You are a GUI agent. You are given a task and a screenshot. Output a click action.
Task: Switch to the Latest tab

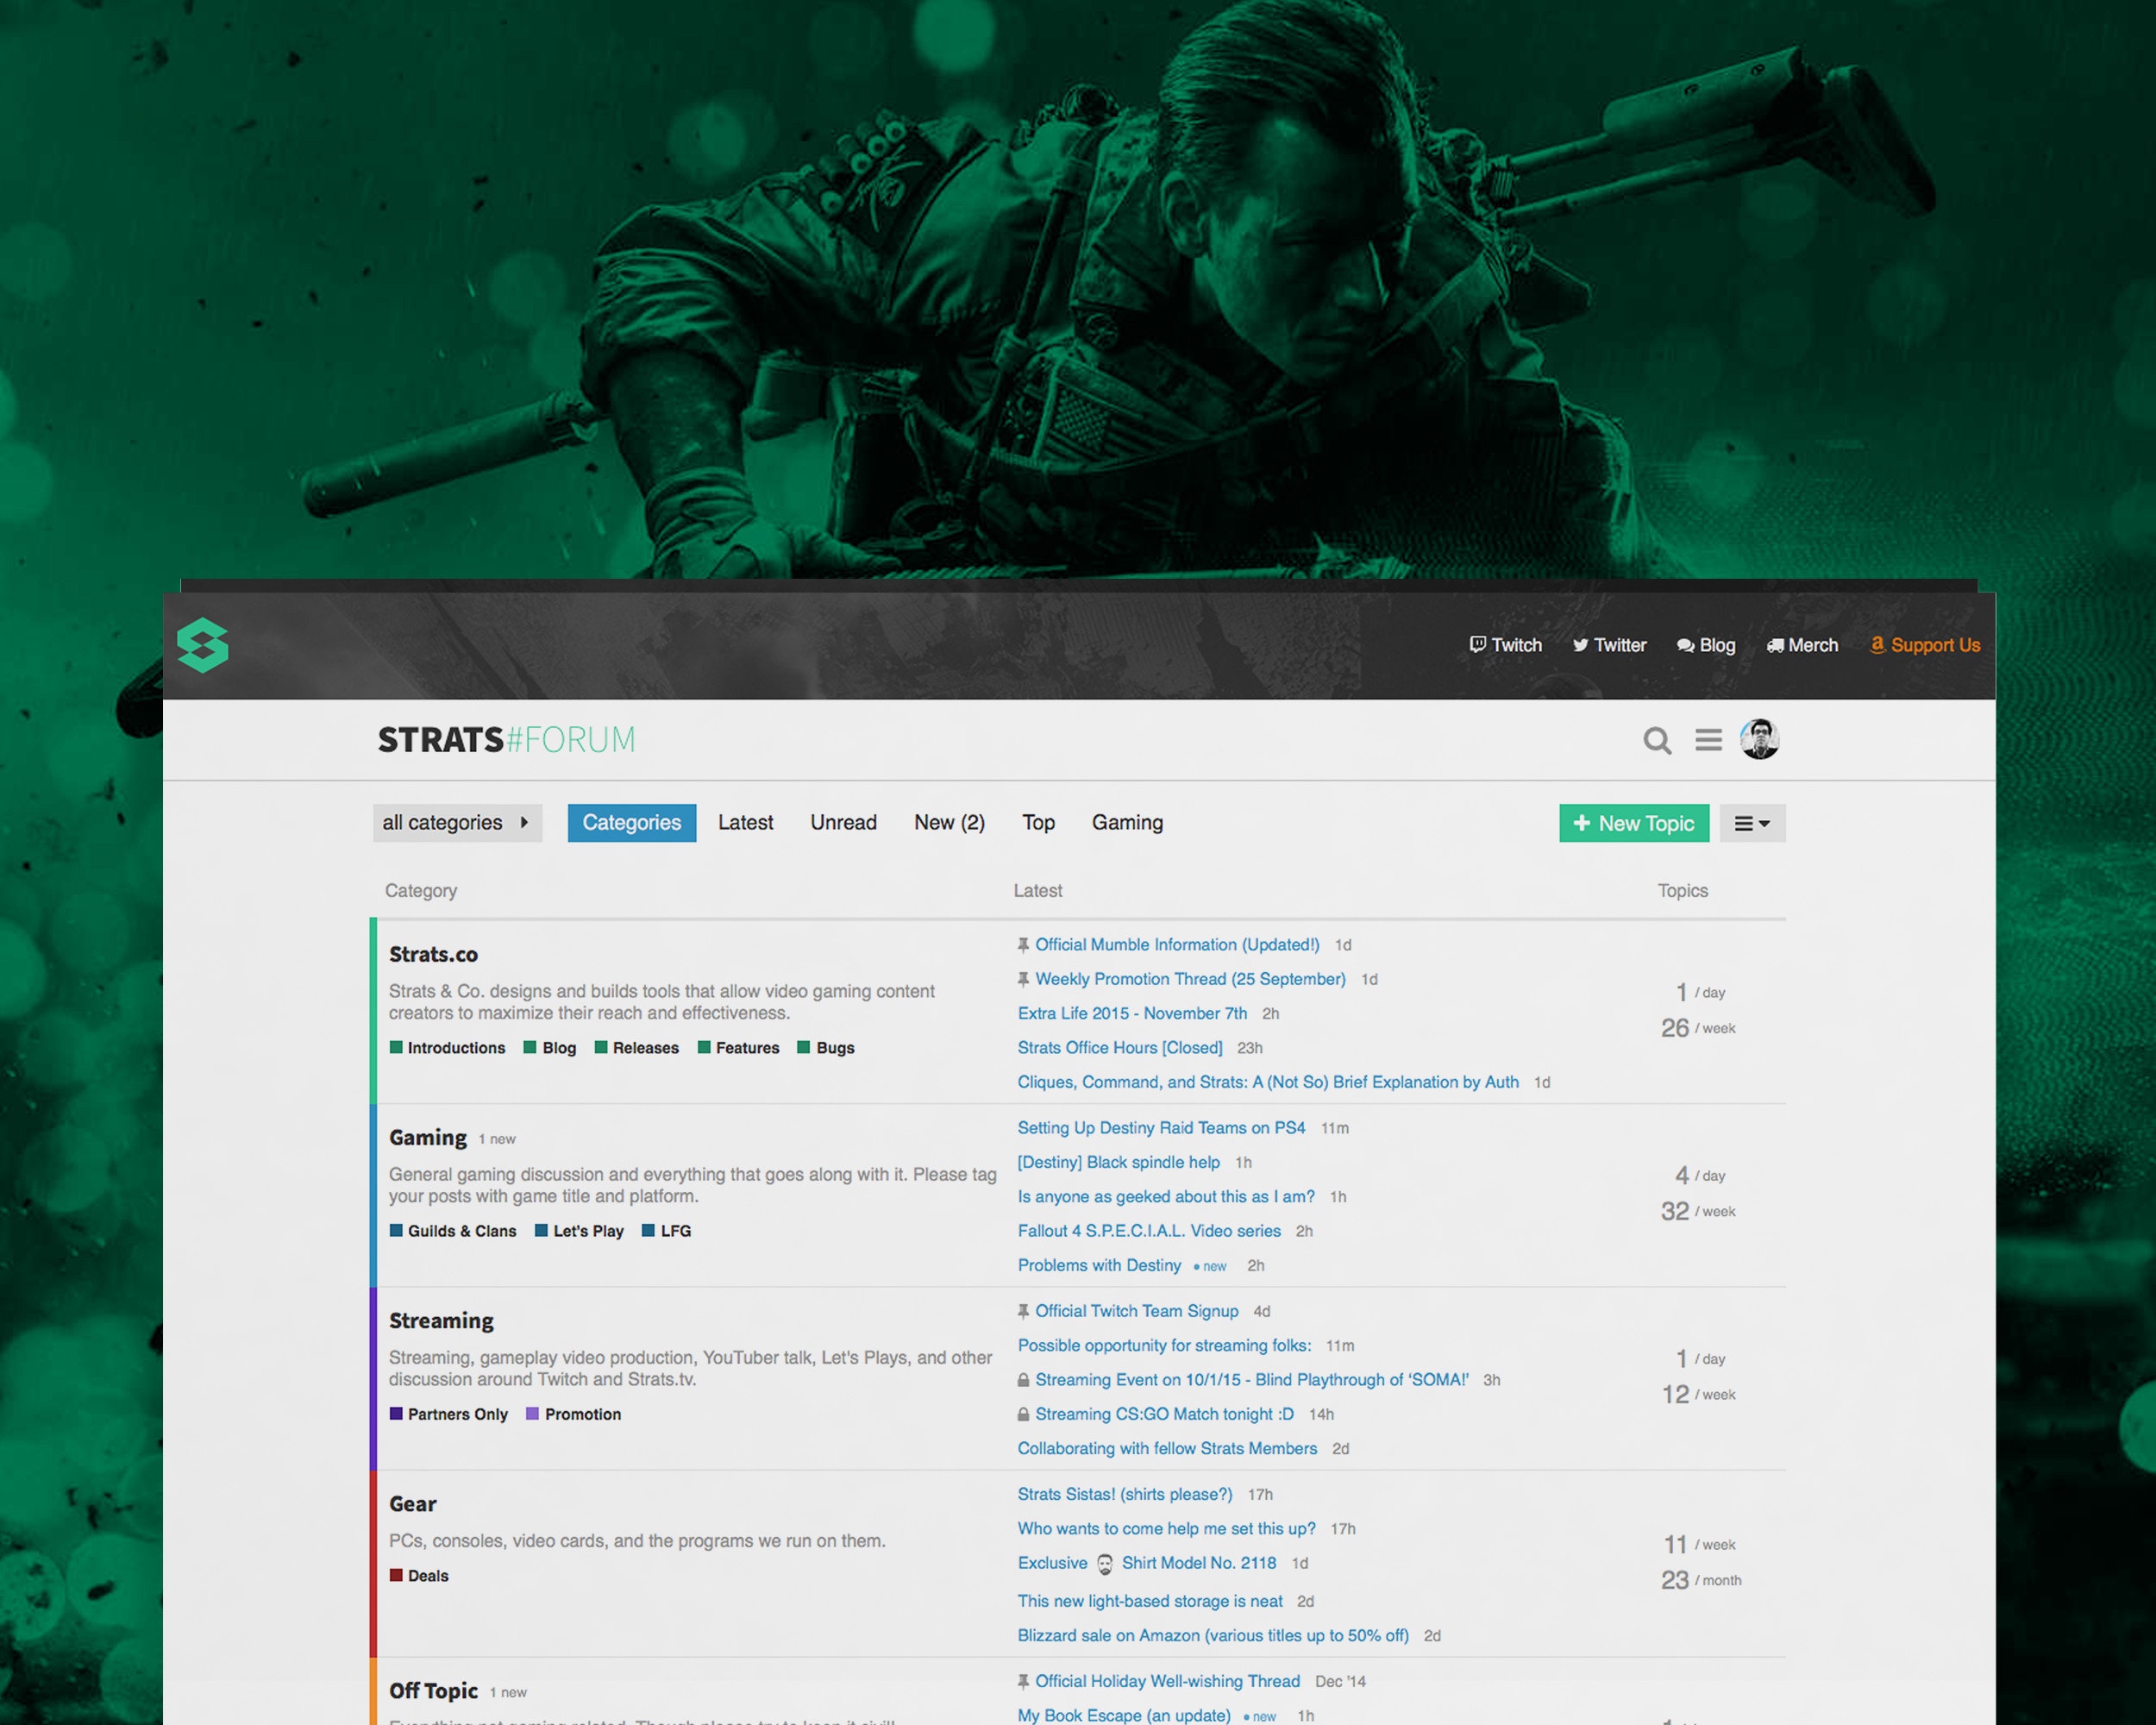pos(745,823)
